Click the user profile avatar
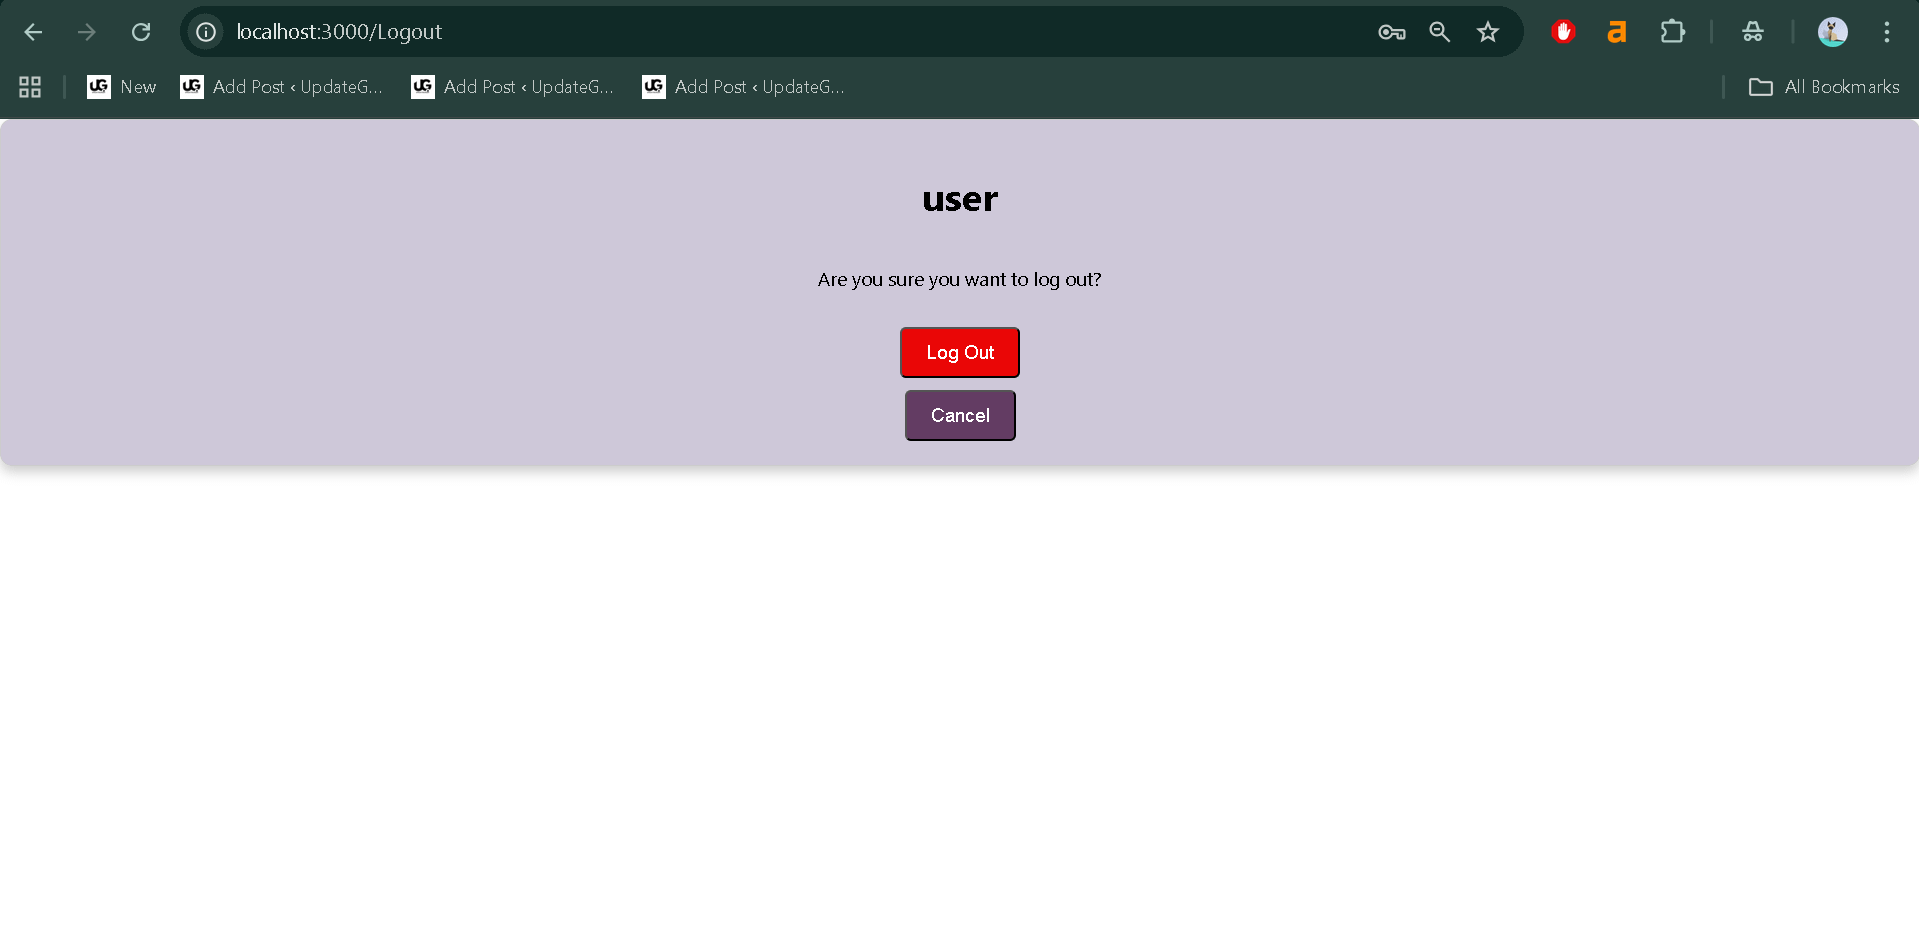The width and height of the screenshot is (1919, 925). click(x=1832, y=32)
